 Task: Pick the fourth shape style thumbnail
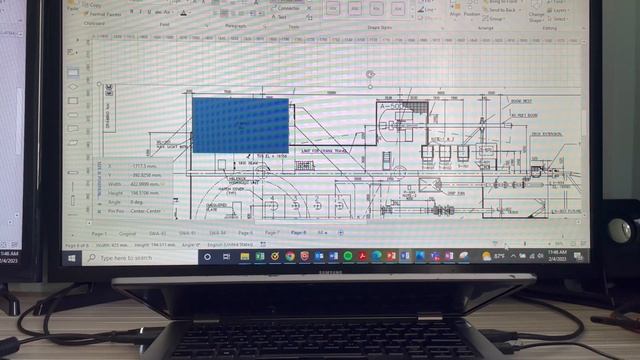click(x=397, y=9)
